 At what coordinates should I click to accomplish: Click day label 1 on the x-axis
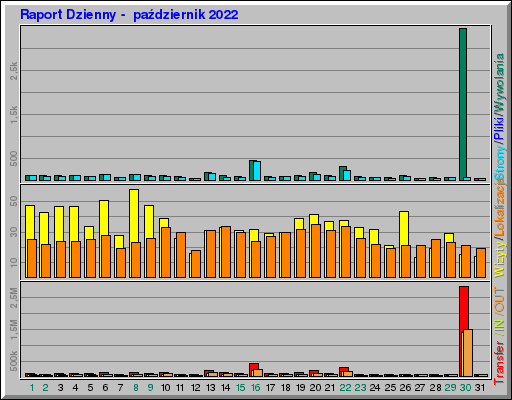click(x=32, y=388)
